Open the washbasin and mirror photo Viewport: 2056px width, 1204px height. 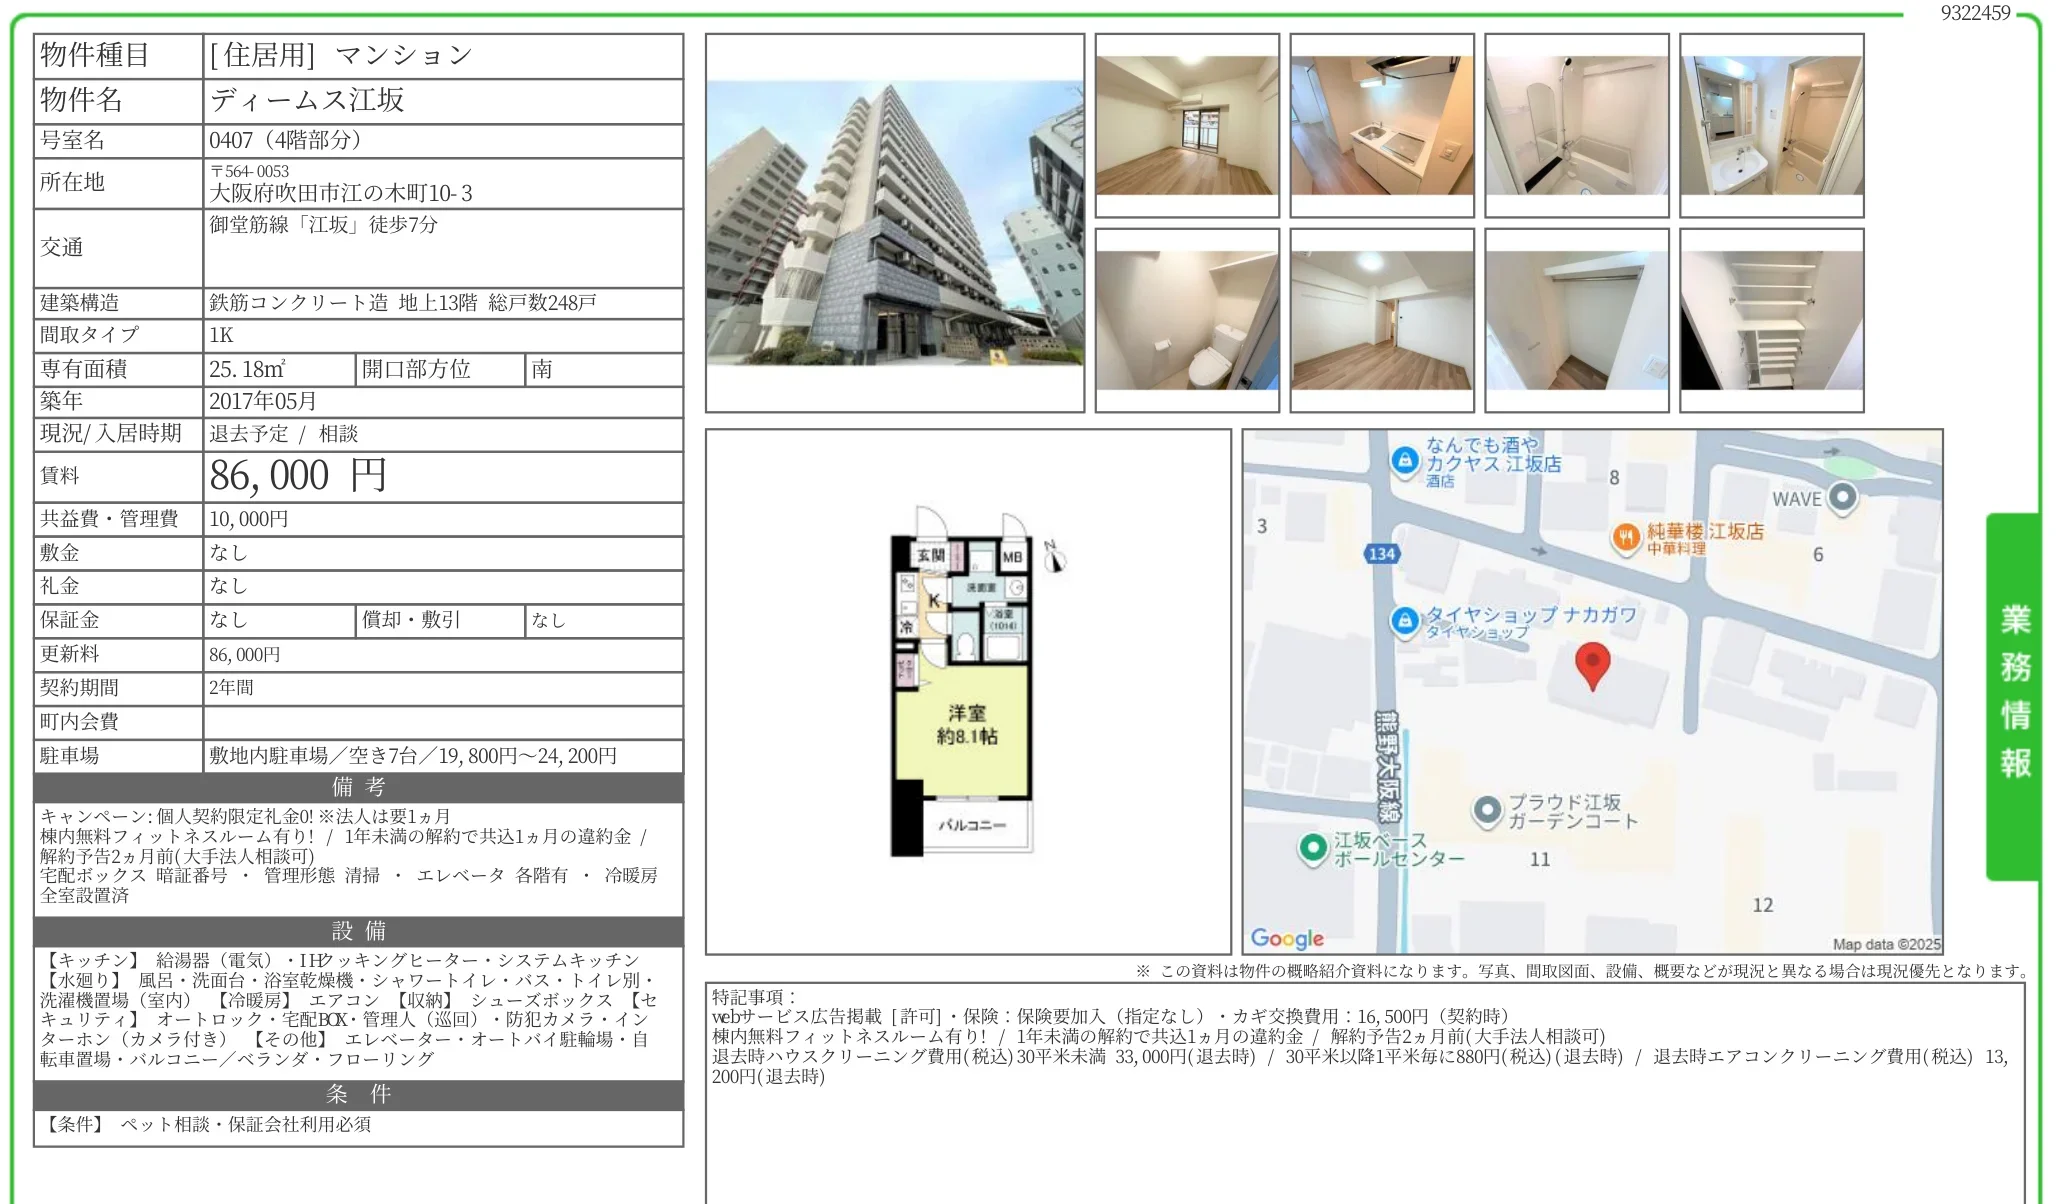click(x=1772, y=125)
